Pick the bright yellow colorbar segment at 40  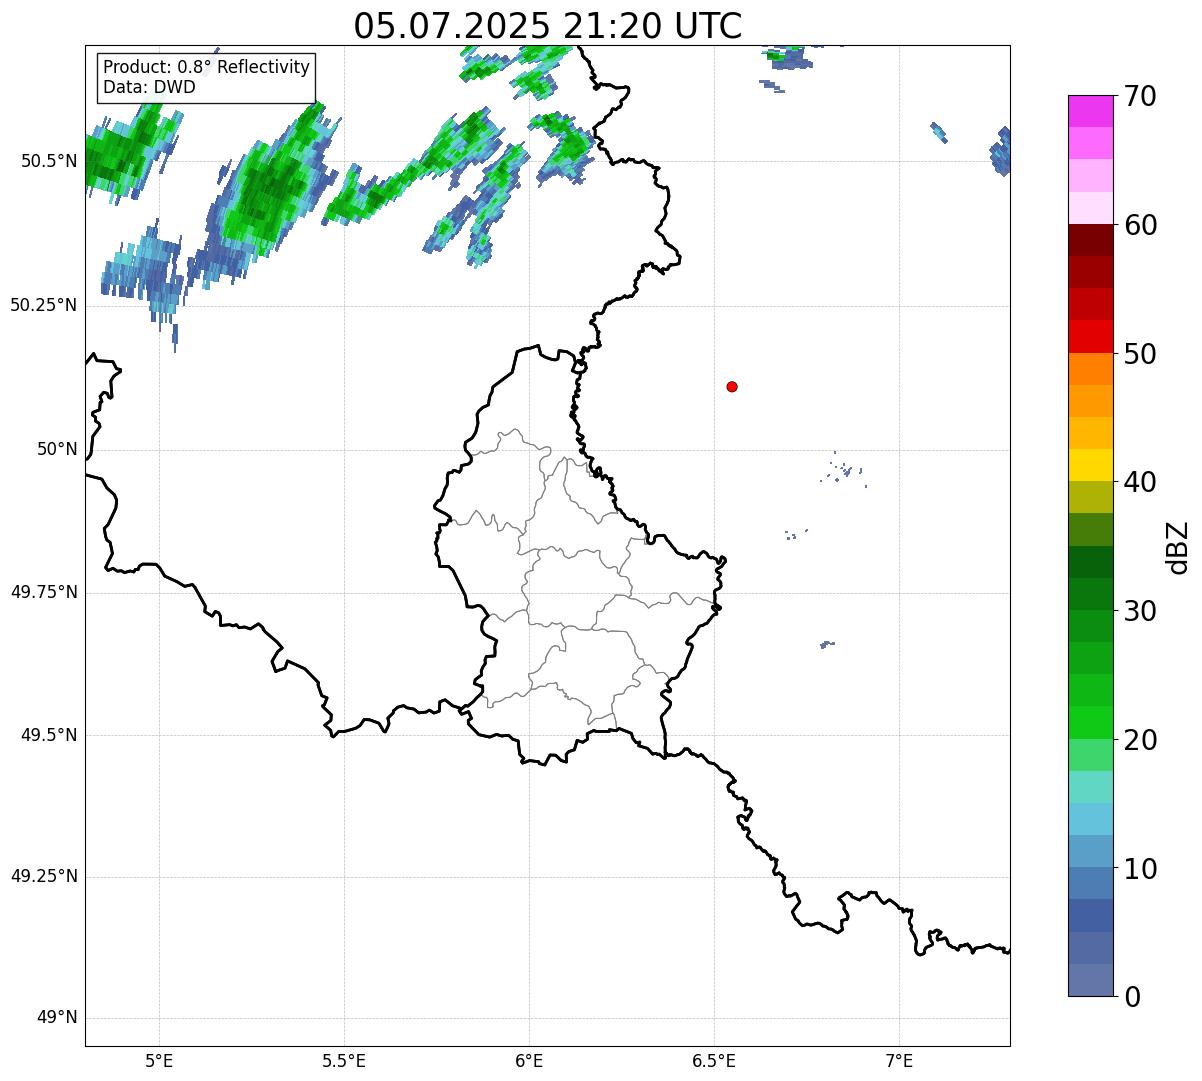click(1091, 465)
